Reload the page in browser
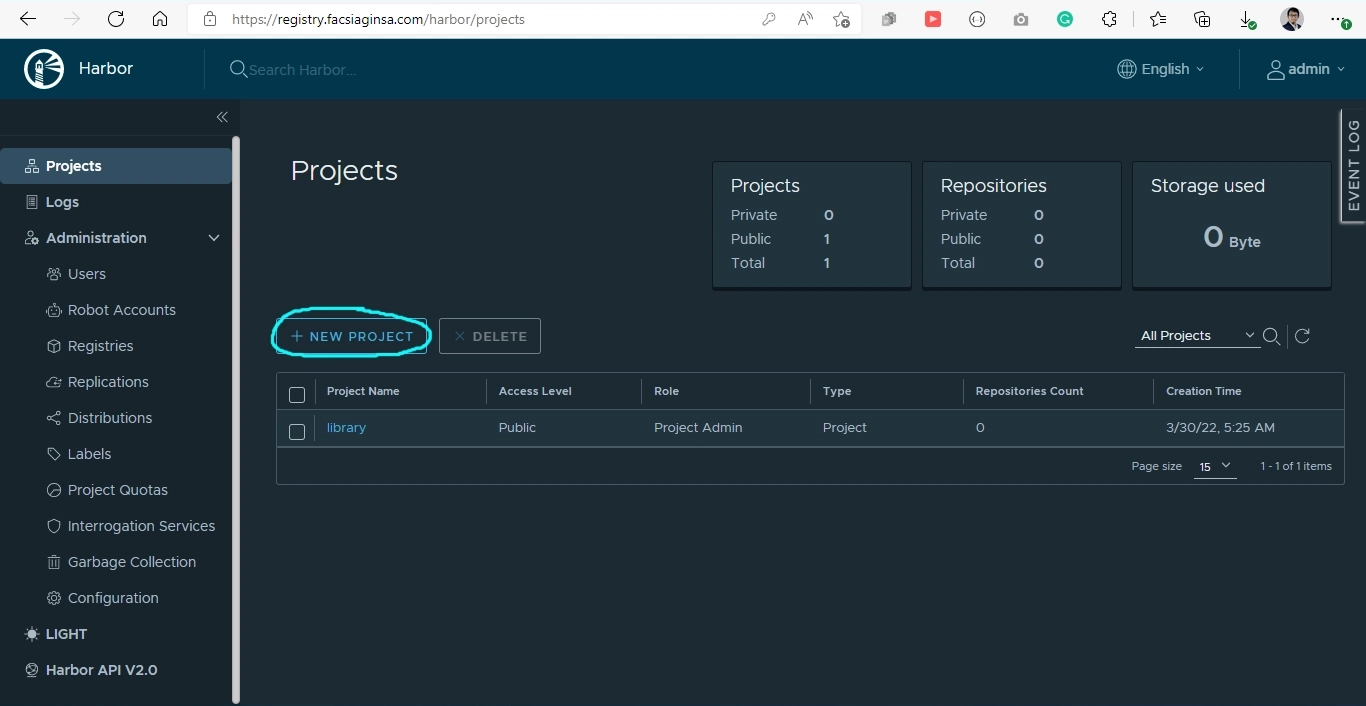Image resolution: width=1366 pixels, height=706 pixels. tap(116, 19)
